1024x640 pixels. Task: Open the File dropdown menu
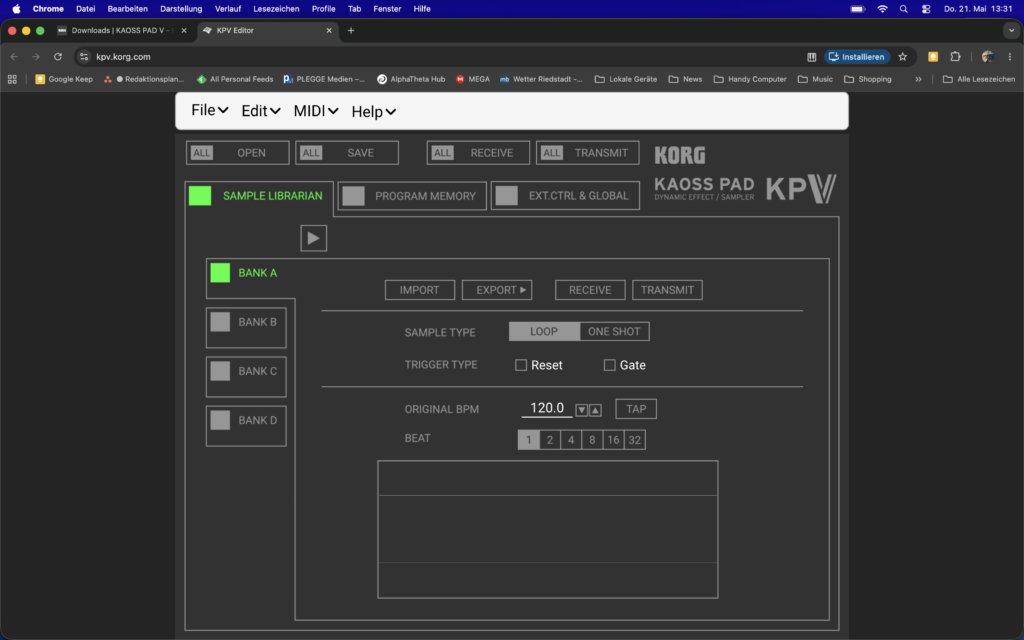pos(210,110)
